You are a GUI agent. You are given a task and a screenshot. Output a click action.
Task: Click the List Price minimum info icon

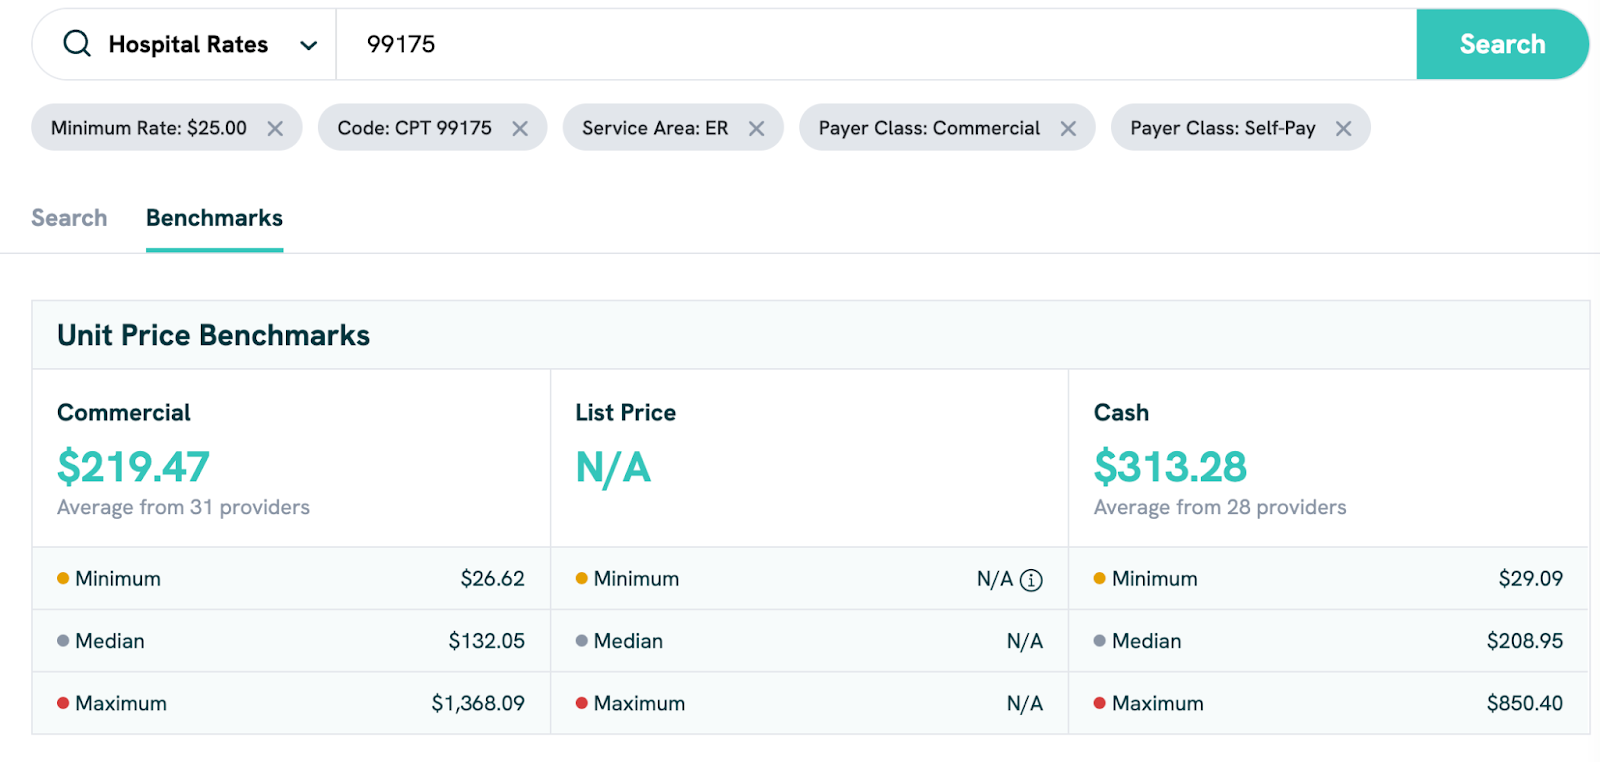point(1031,580)
